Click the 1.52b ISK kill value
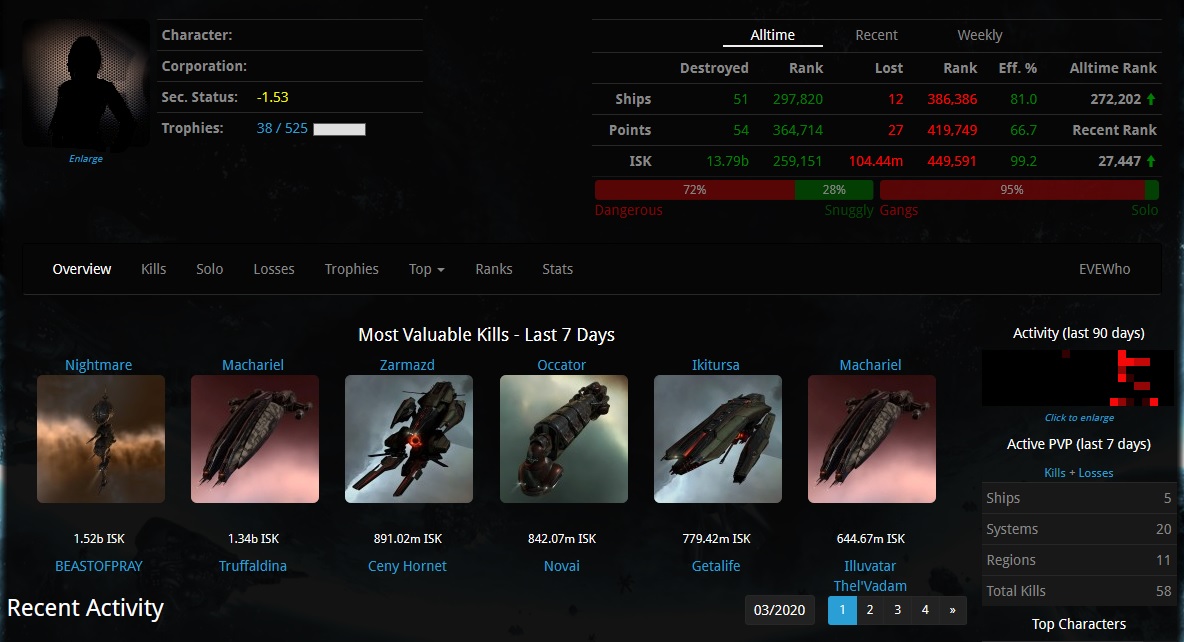This screenshot has width=1184, height=642. (x=99, y=539)
